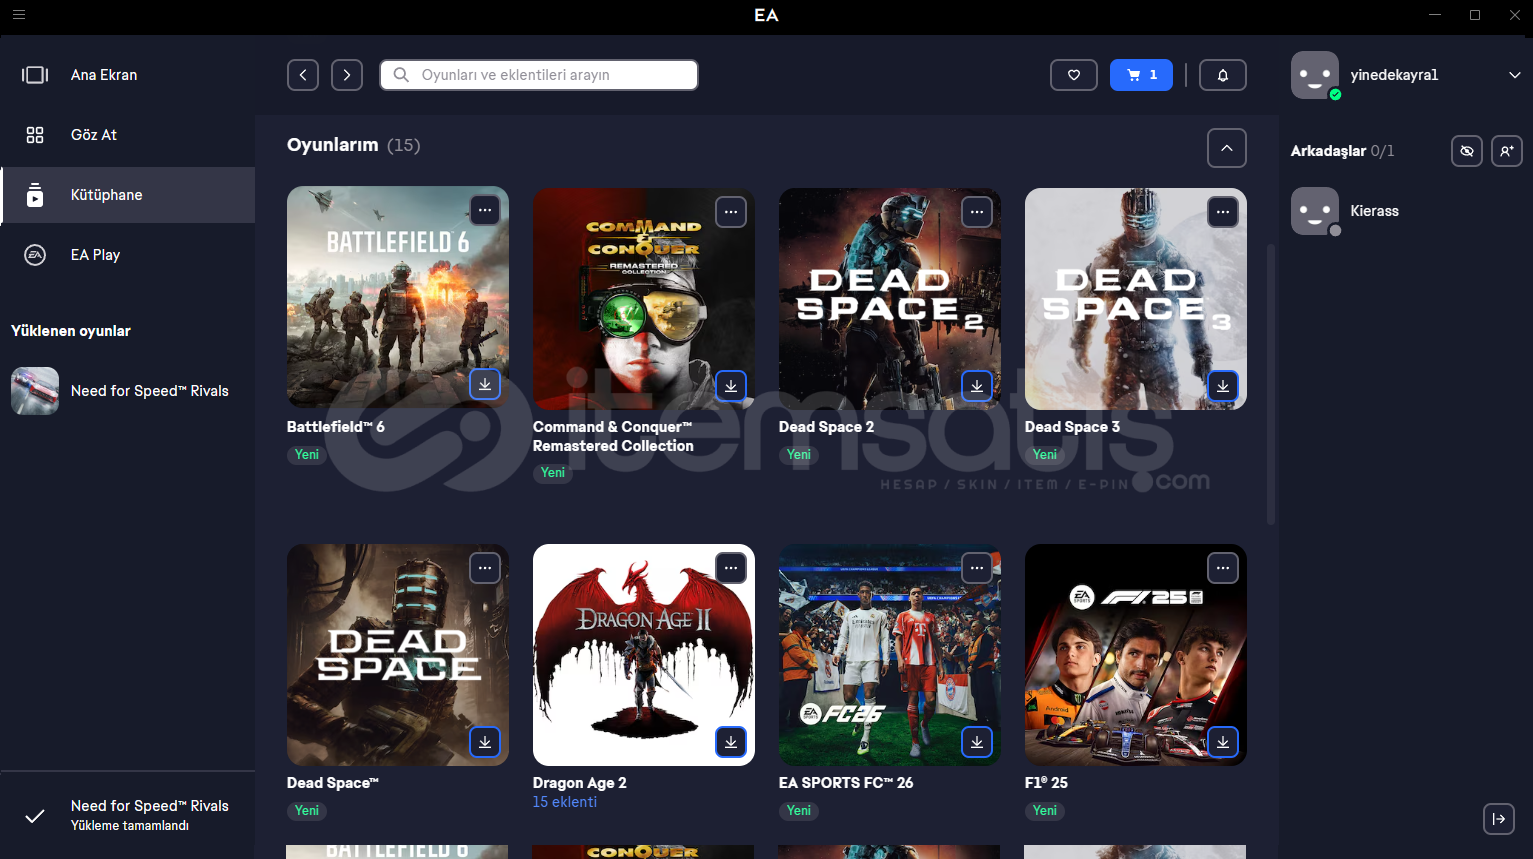Open notifications bell
The width and height of the screenshot is (1533, 859).
pos(1222,75)
